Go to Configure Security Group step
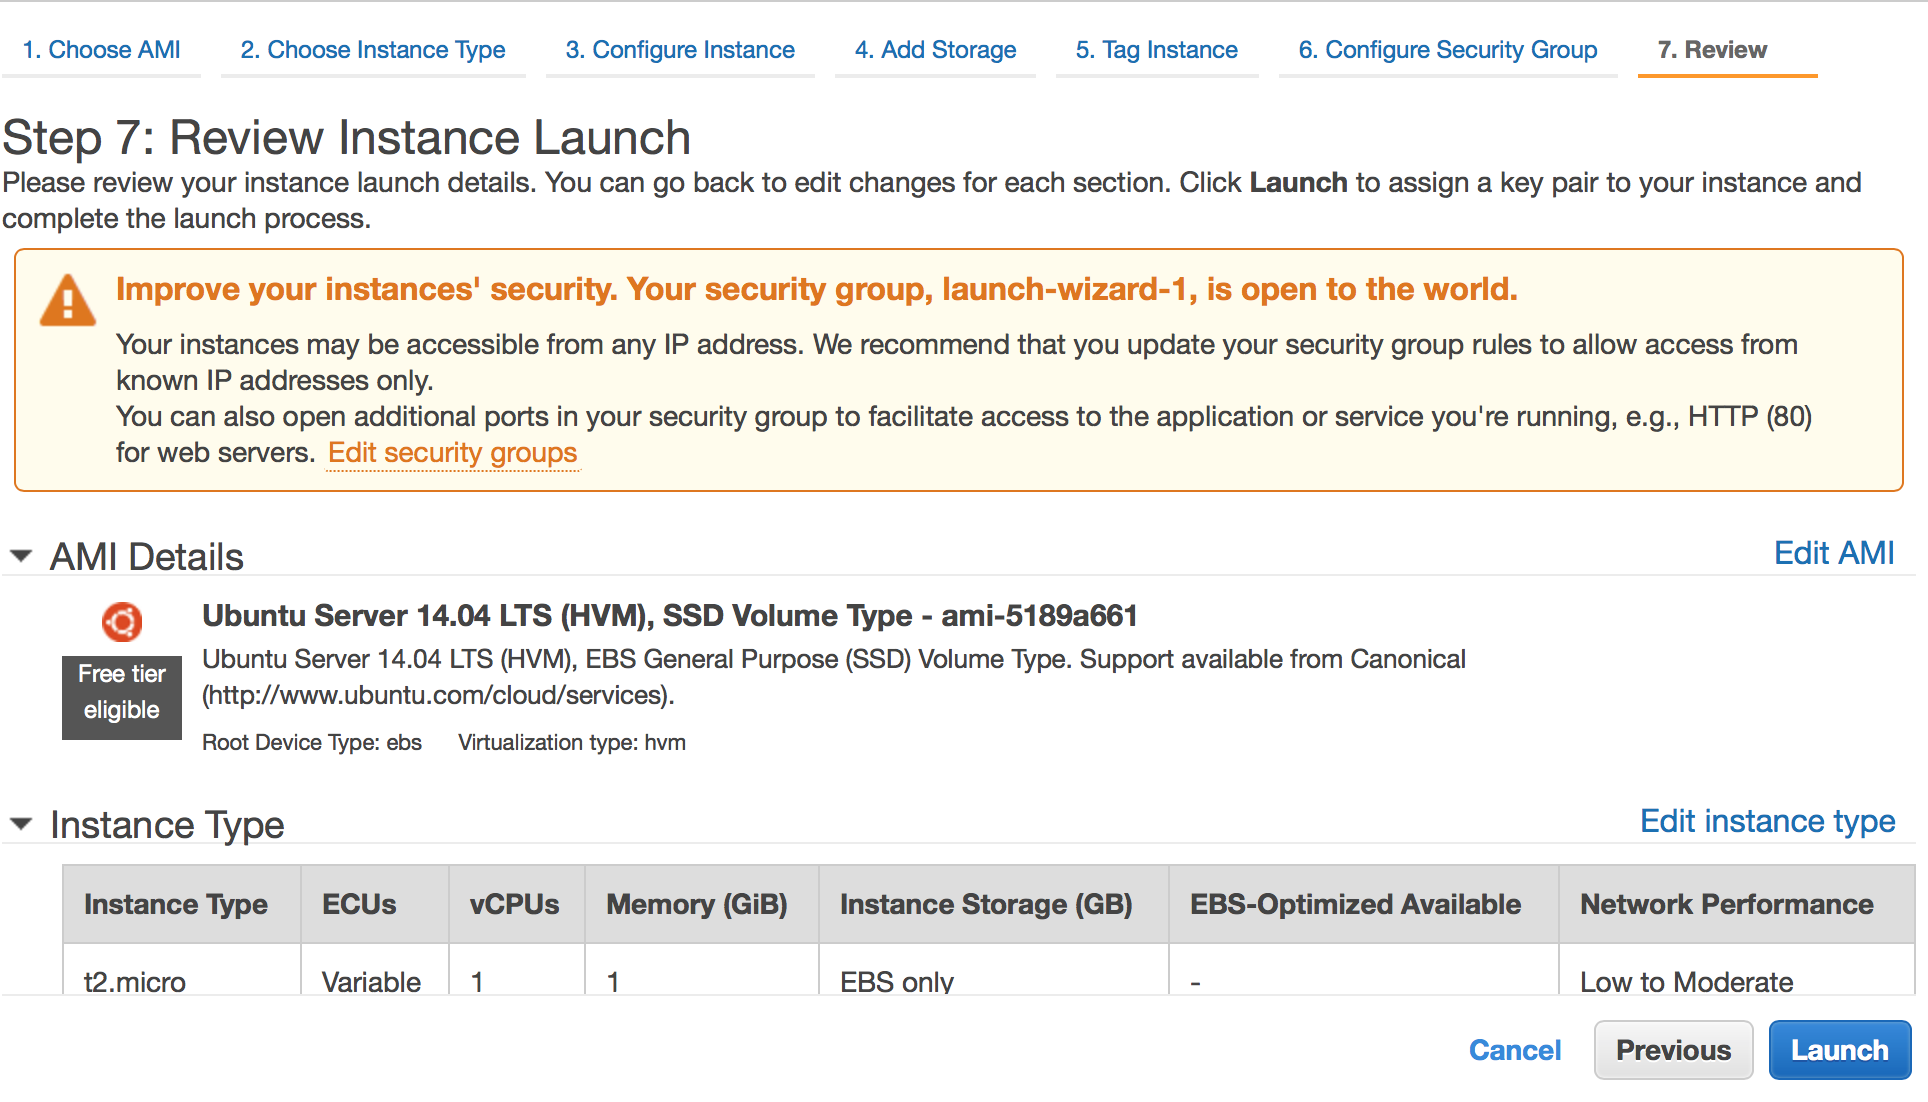This screenshot has height=1102, width=1928. coord(1447,50)
